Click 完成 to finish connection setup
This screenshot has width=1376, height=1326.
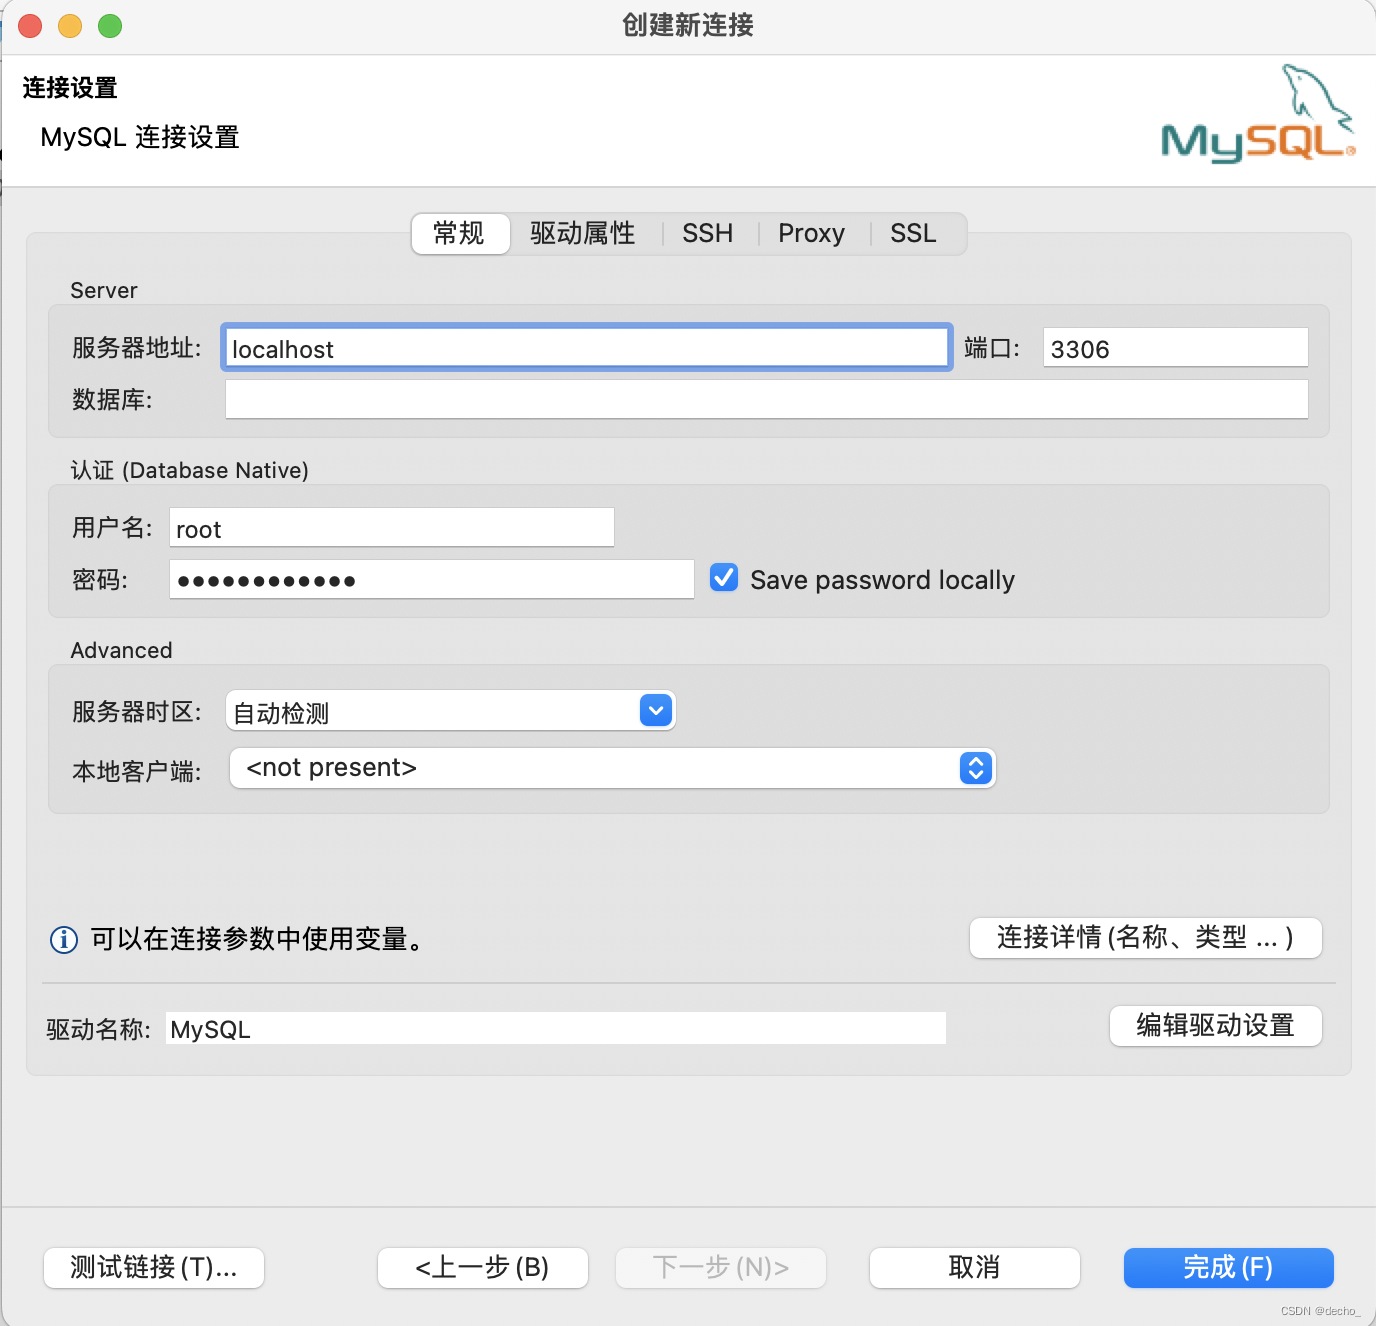(x=1228, y=1267)
